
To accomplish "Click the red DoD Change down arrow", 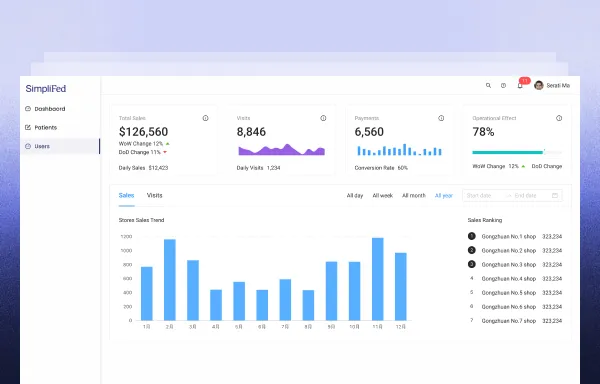I will [165, 152].
